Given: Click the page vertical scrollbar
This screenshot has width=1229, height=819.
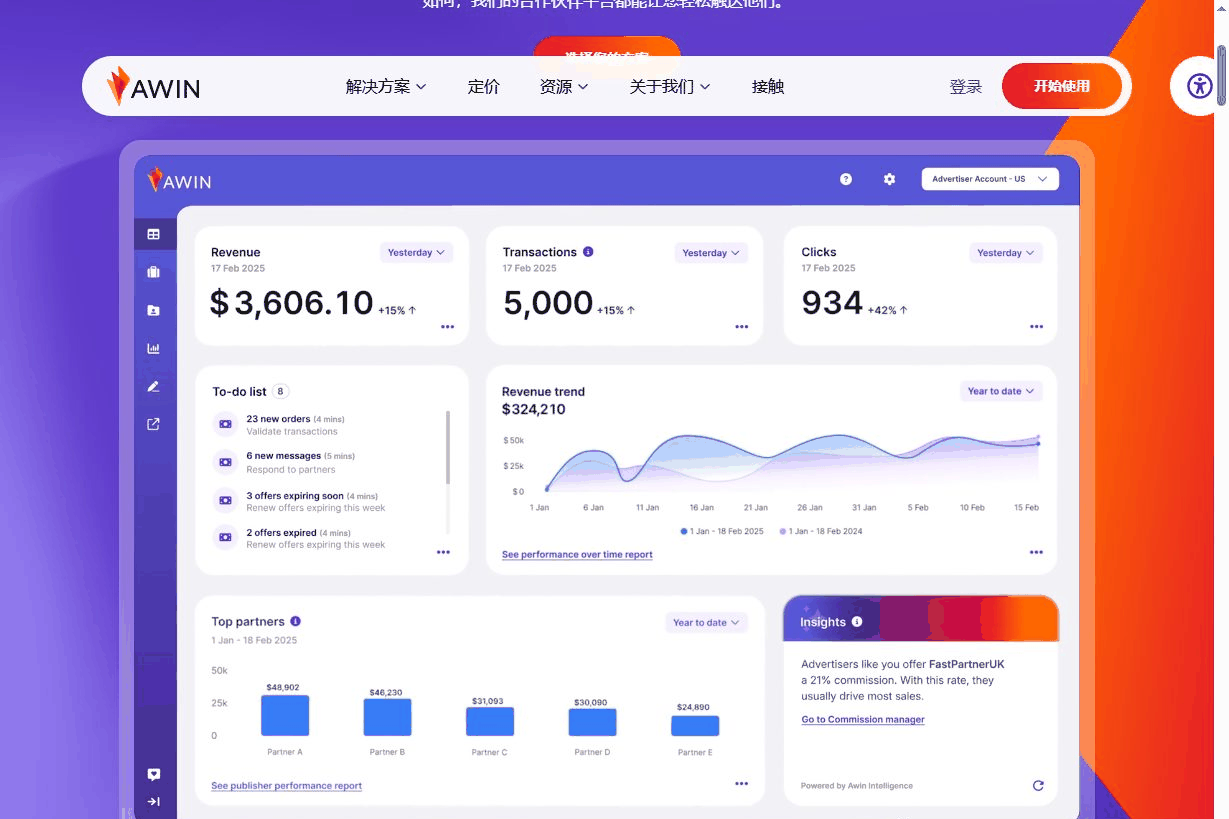Looking at the screenshot, I should [x=1221, y=75].
